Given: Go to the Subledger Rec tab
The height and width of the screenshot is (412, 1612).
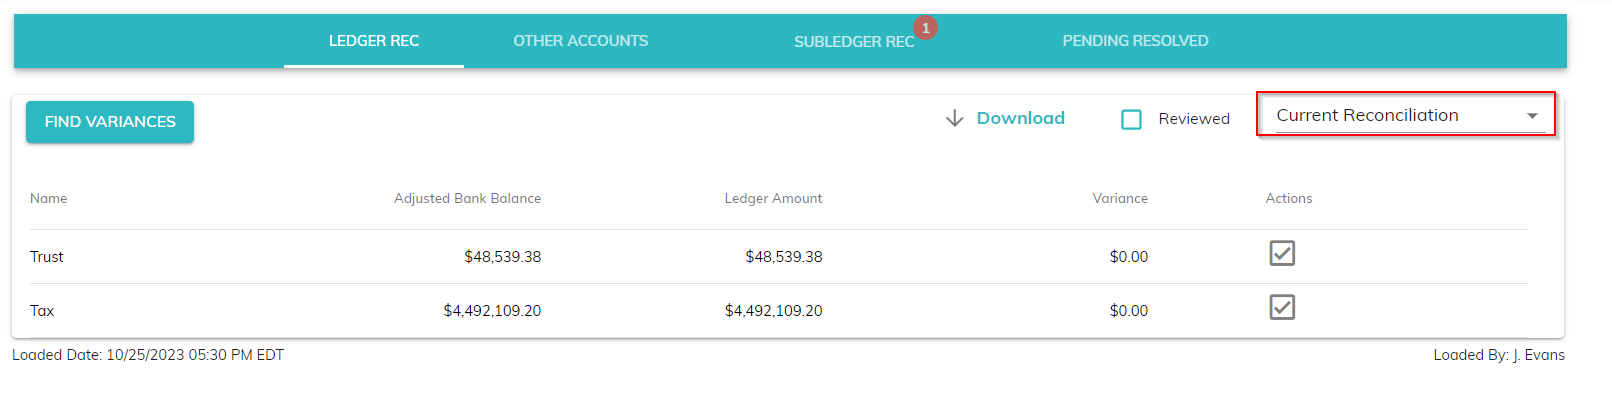Looking at the screenshot, I should 853,42.
